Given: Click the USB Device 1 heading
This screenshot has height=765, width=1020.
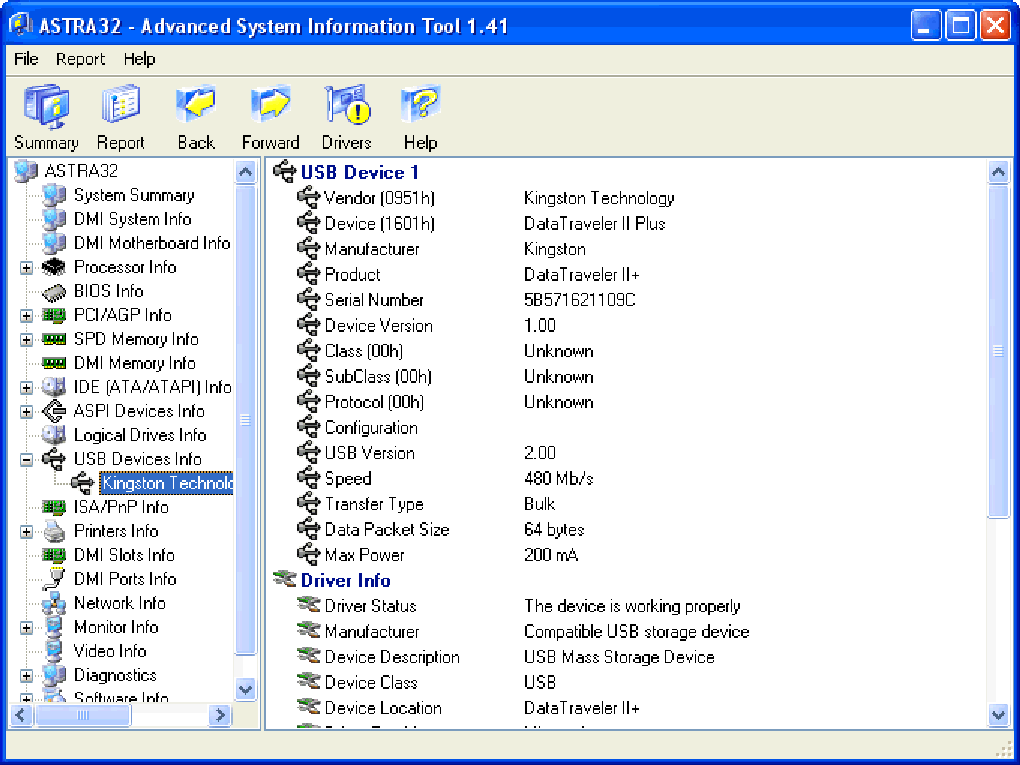Looking at the screenshot, I should click(360, 172).
